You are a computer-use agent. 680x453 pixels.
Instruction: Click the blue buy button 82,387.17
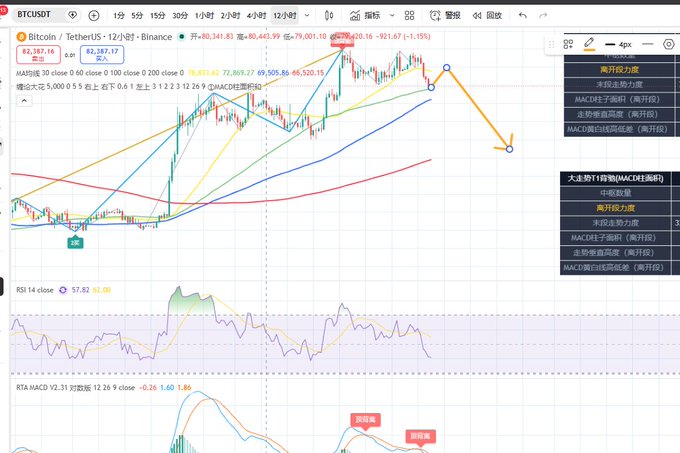point(102,54)
